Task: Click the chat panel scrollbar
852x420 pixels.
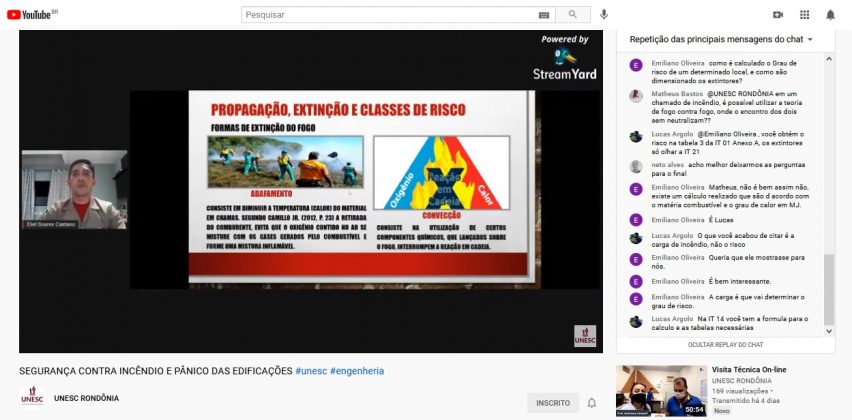Action: coord(828,290)
